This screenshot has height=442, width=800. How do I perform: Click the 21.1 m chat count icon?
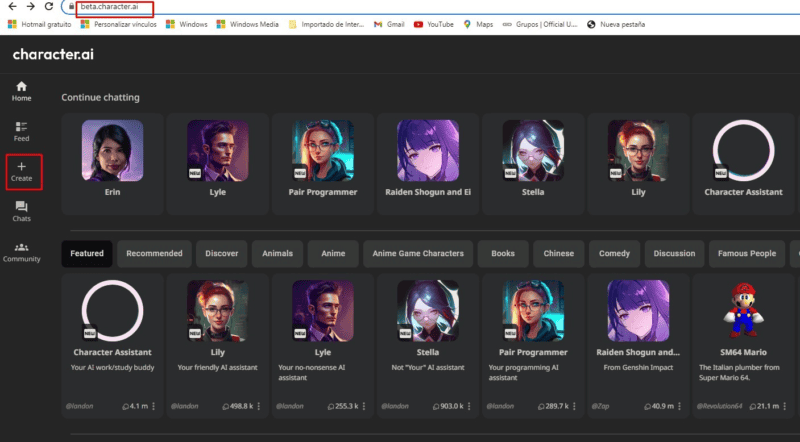tap(753, 407)
